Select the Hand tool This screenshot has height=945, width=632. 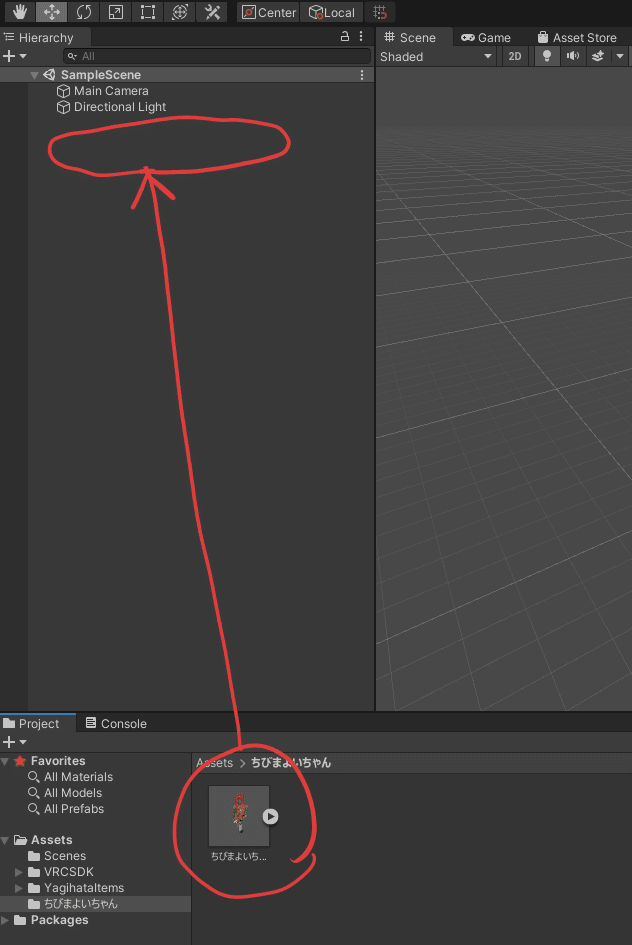(x=19, y=11)
